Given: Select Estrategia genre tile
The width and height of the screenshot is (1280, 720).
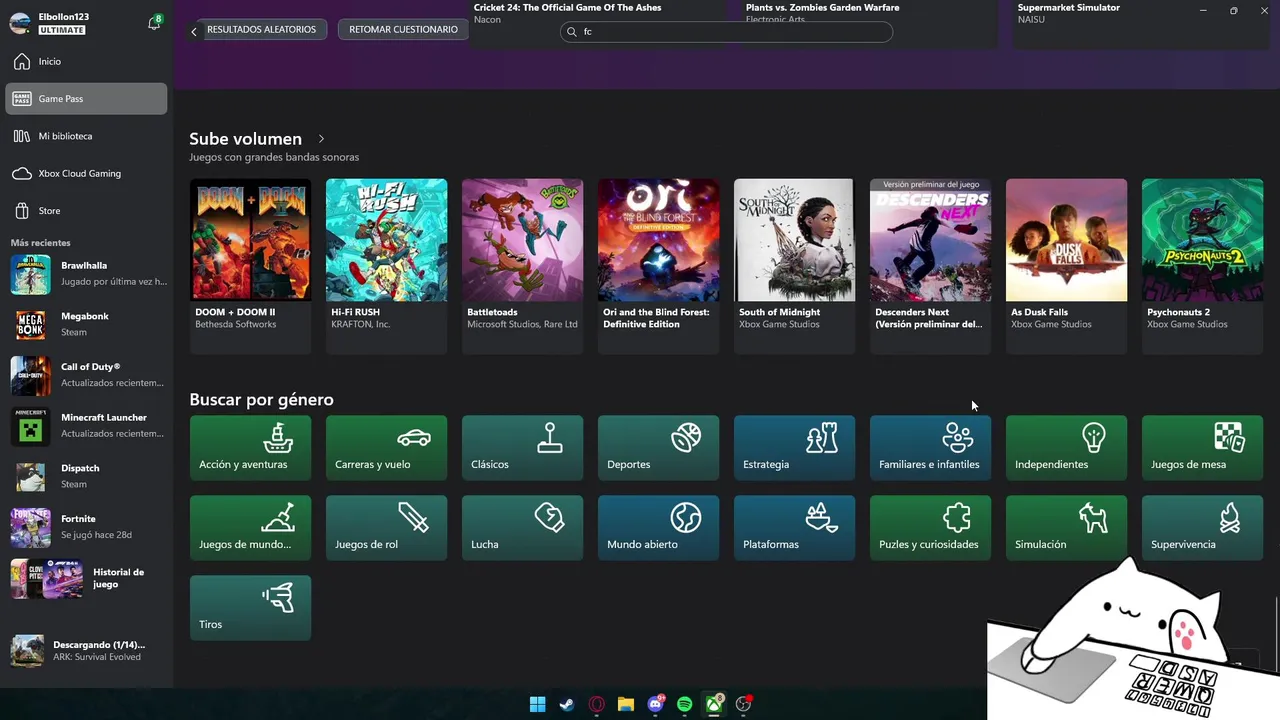Looking at the screenshot, I should 794,448.
